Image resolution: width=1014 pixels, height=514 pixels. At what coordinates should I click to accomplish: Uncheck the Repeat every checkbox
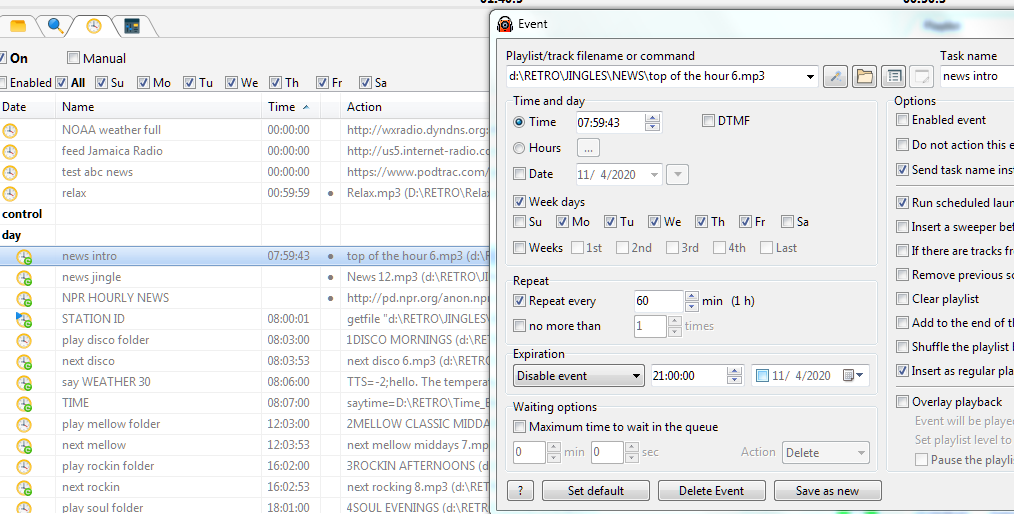[x=519, y=301]
